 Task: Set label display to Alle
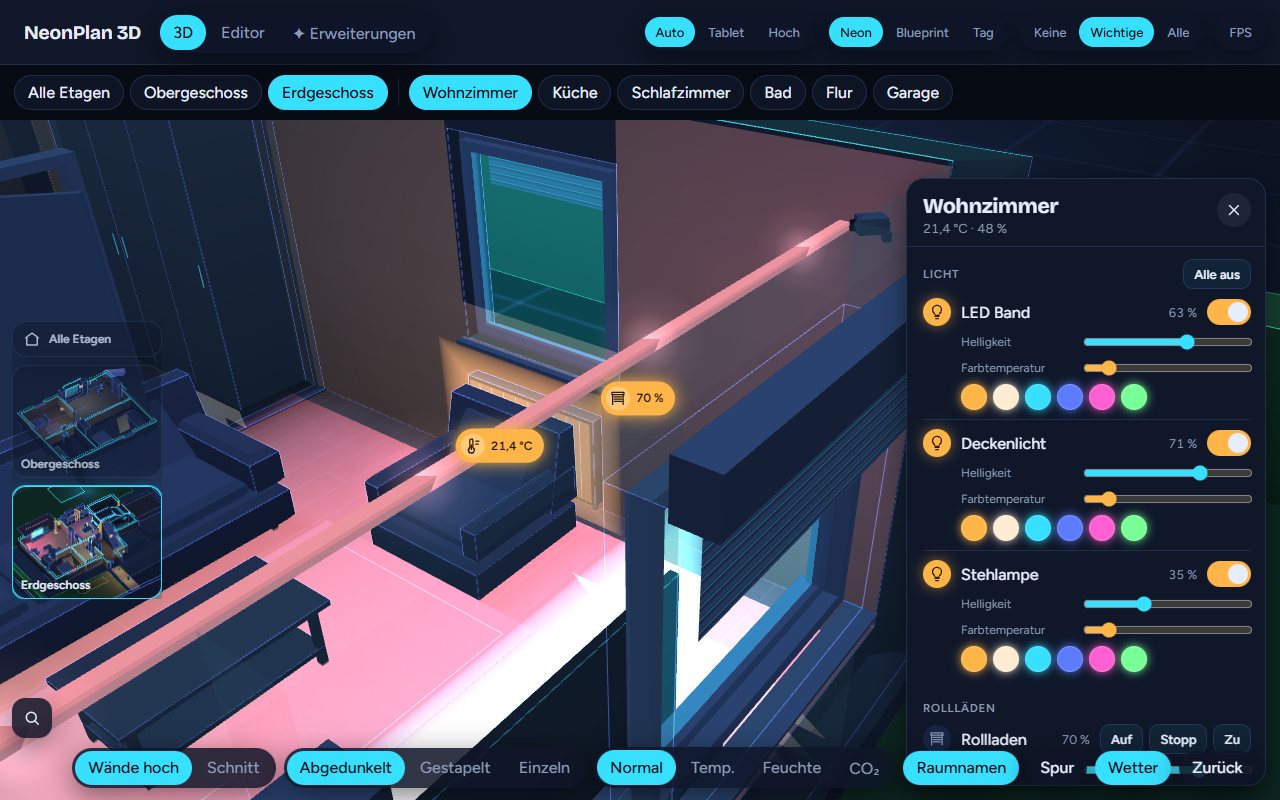(1178, 33)
